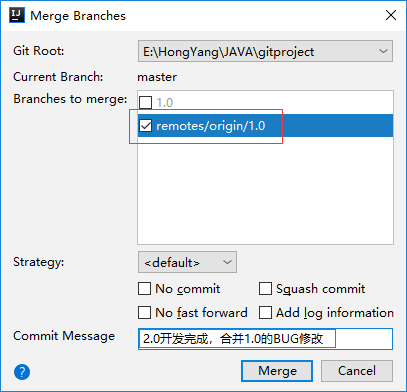This screenshot has height=392, width=407.
Task: Enable the Squash commit option
Action: coord(265,289)
